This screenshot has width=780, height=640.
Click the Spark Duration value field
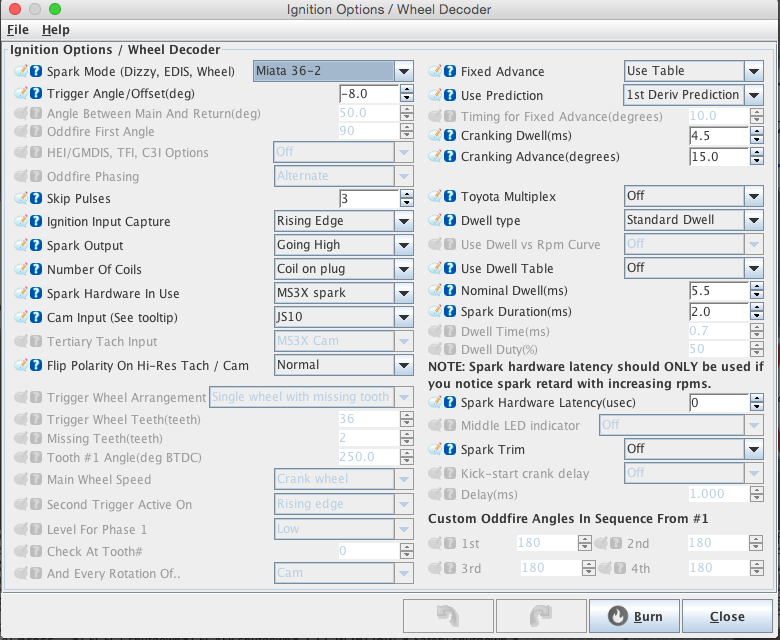tap(719, 312)
